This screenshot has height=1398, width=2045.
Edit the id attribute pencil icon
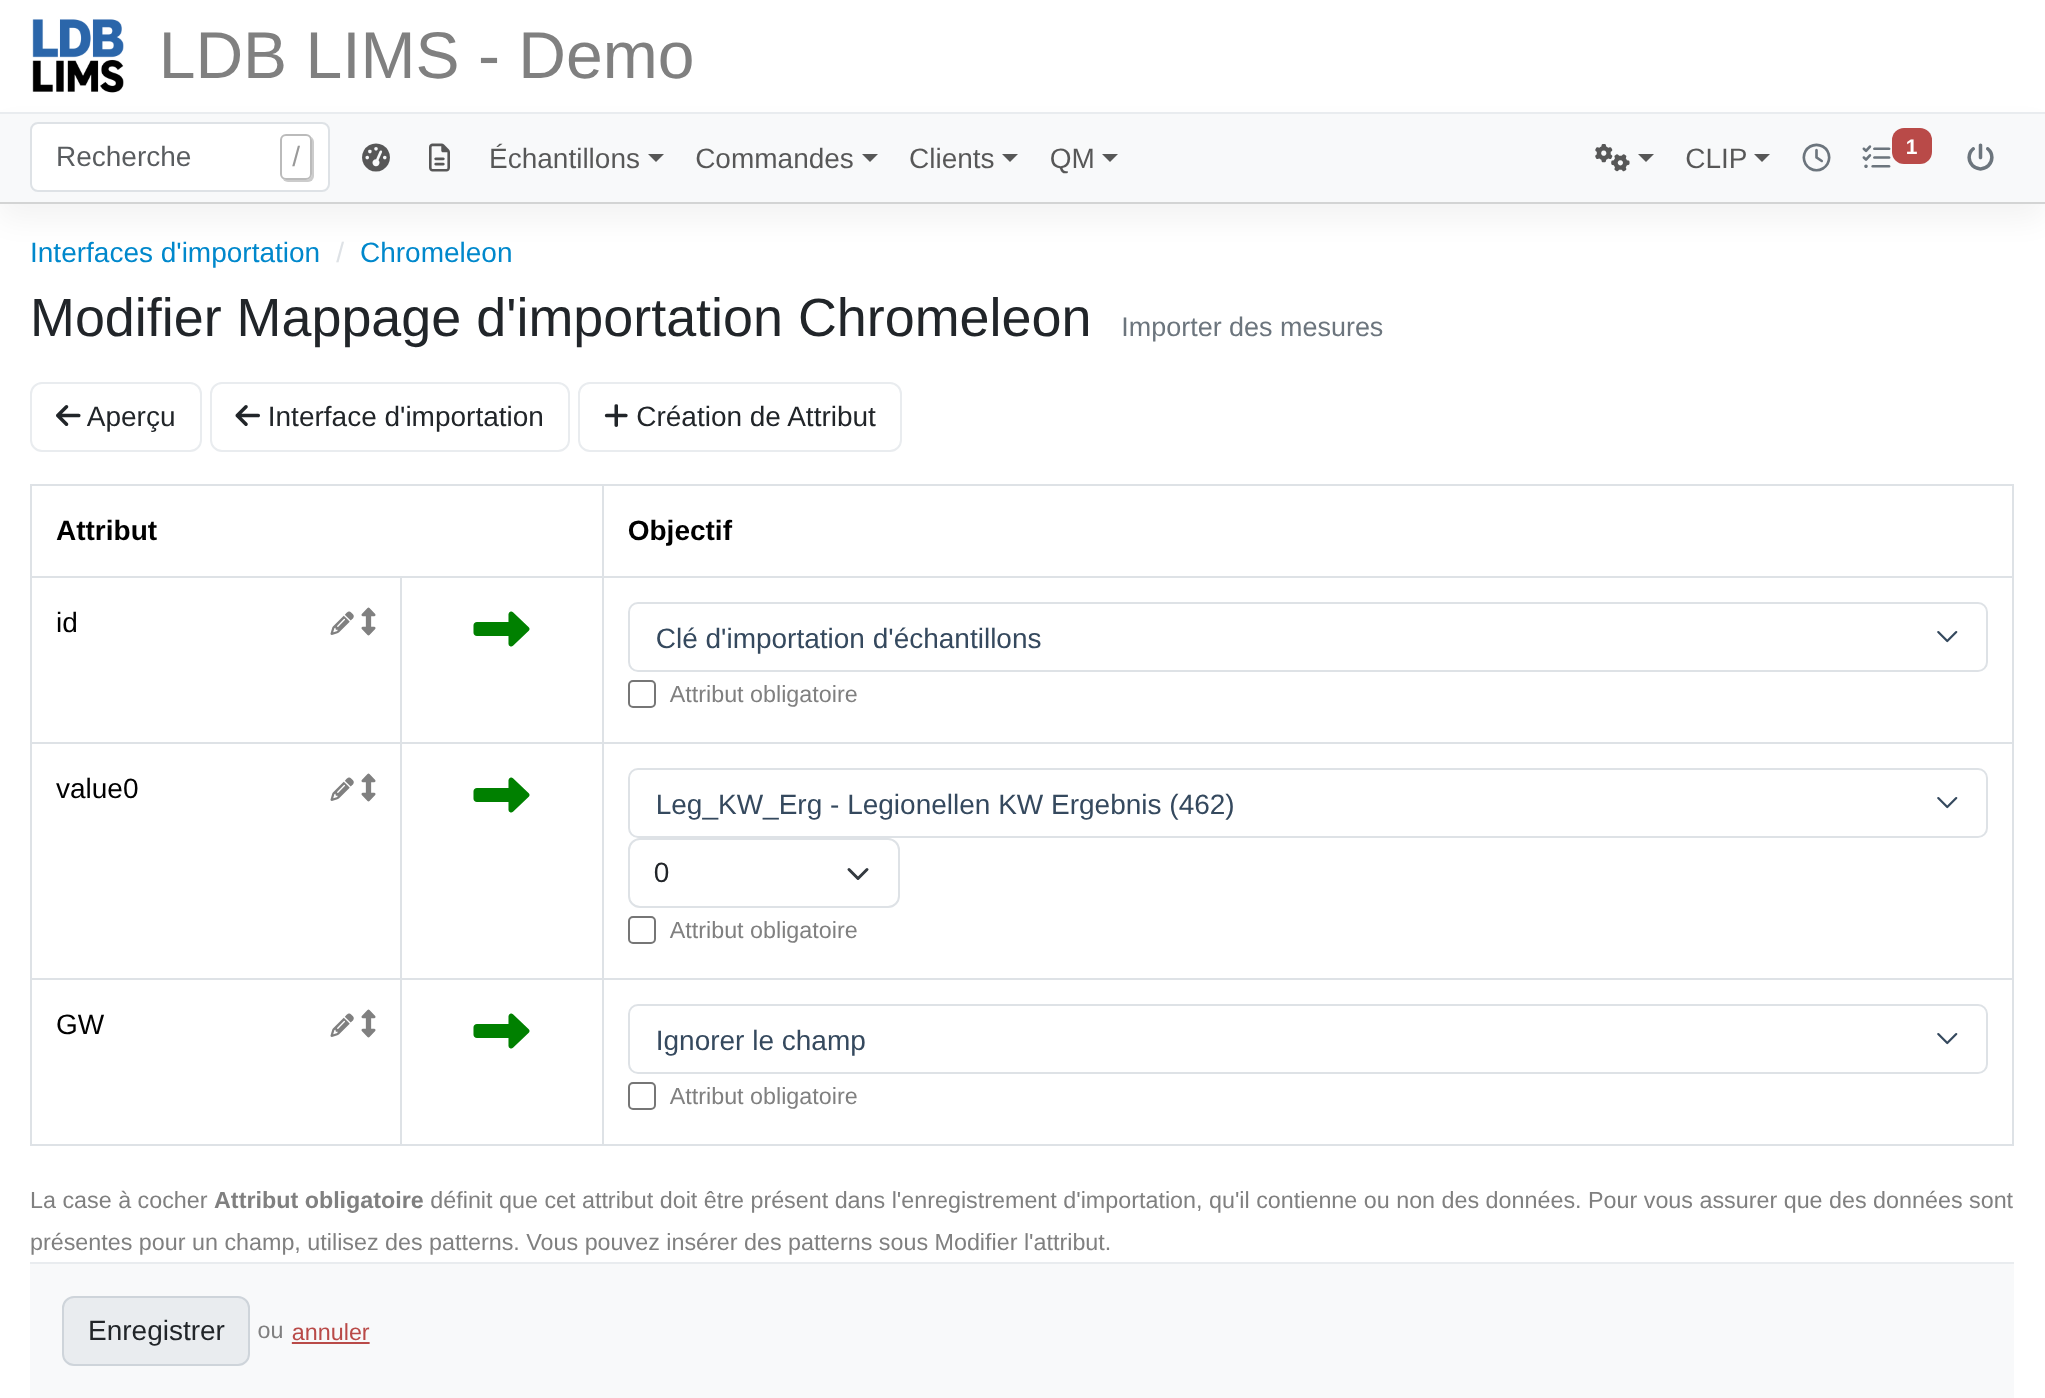click(x=342, y=623)
